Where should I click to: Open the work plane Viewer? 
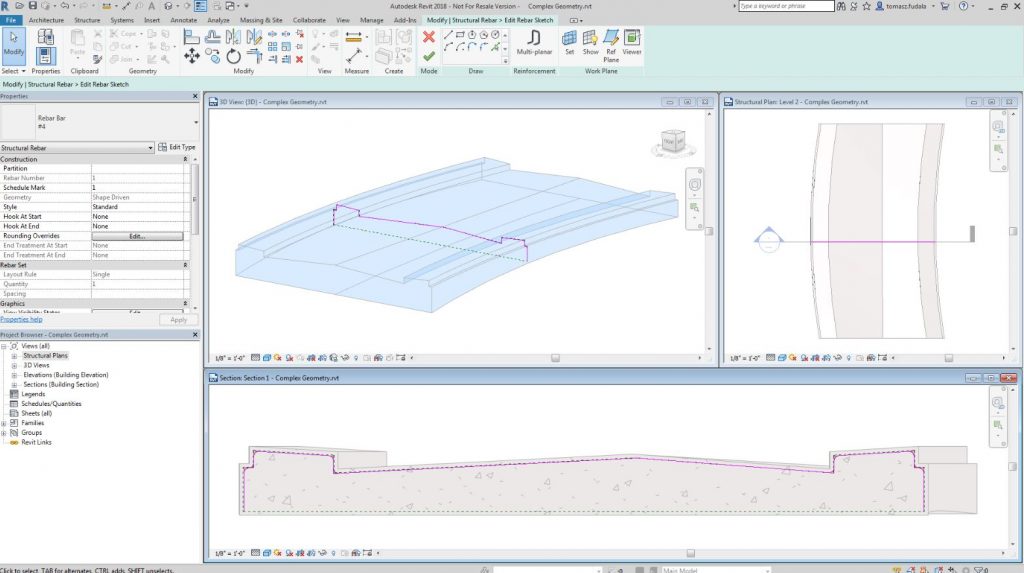point(632,40)
